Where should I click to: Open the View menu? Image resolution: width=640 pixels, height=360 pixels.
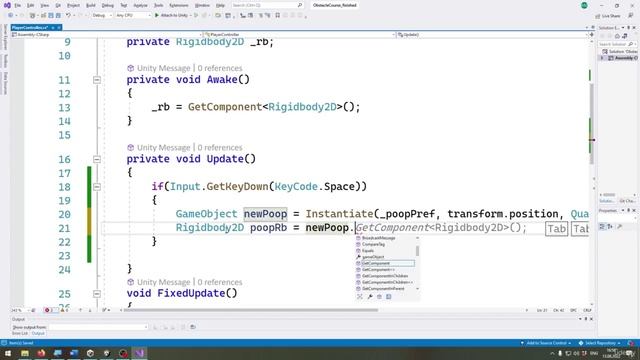44,5
